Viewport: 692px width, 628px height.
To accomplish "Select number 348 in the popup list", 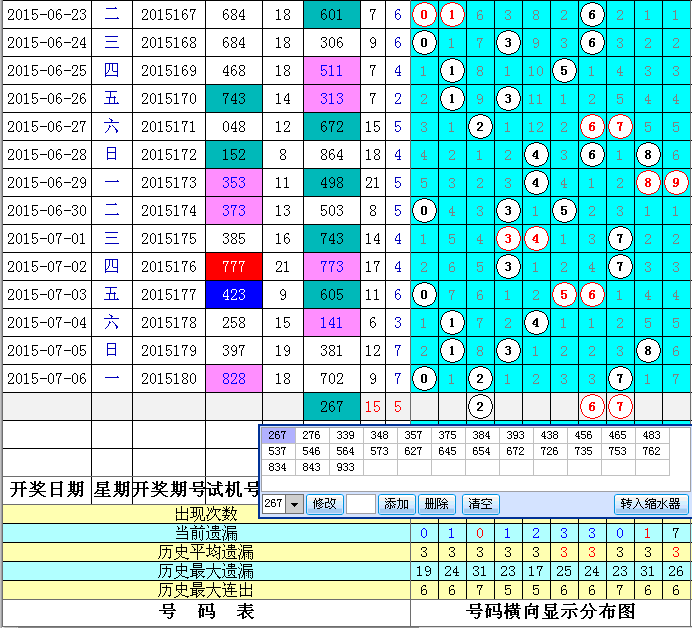I will click(x=380, y=435).
